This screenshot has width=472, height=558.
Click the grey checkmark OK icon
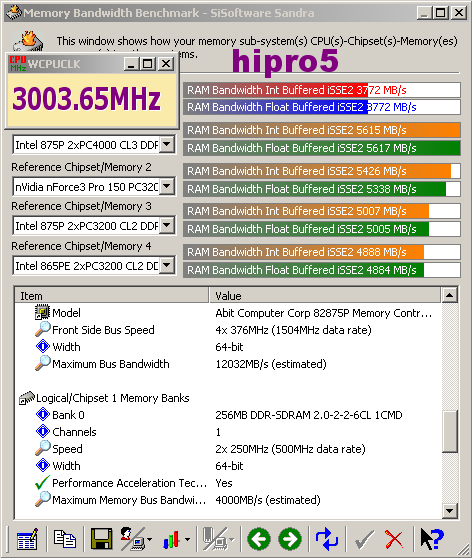click(364, 540)
